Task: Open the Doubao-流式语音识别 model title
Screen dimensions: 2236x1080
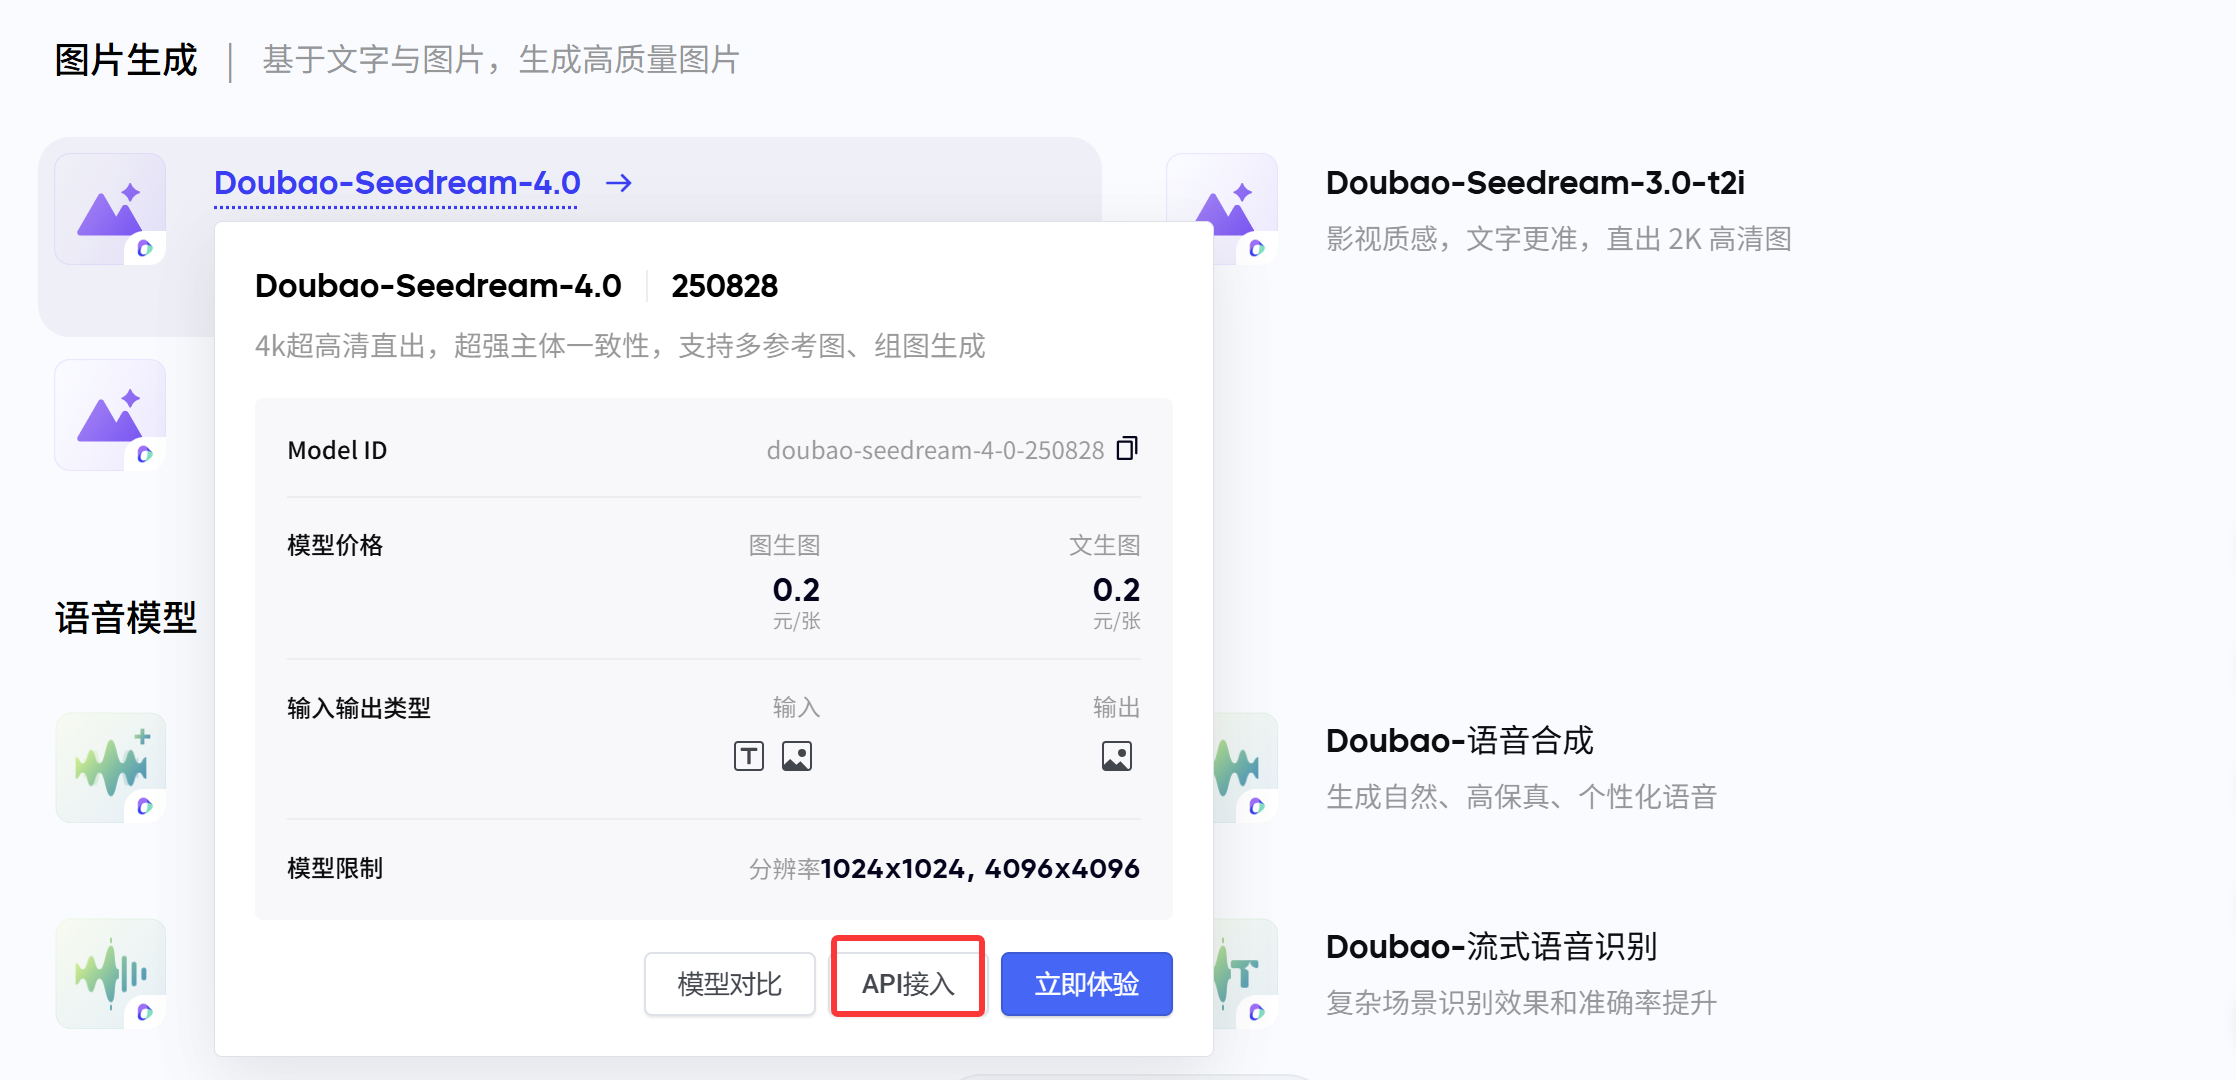Action: tap(1492, 946)
